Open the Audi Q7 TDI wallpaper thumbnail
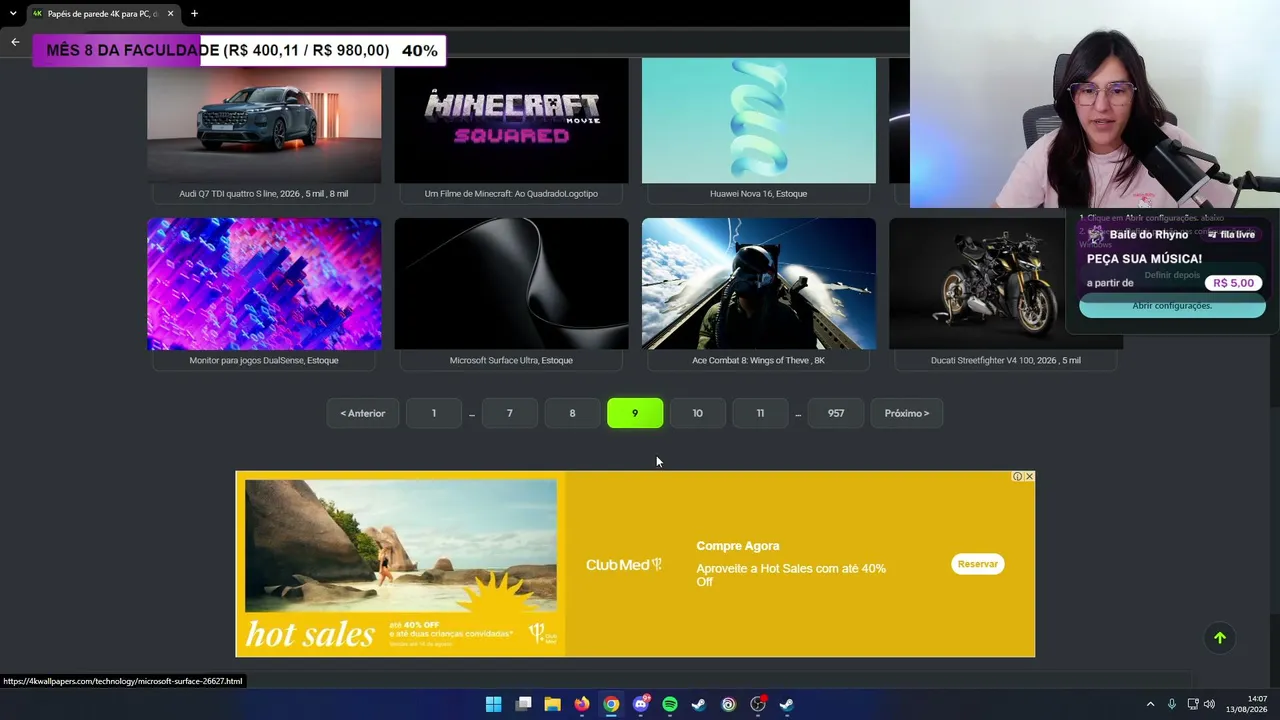This screenshot has height=720, width=1280. click(x=264, y=120)
